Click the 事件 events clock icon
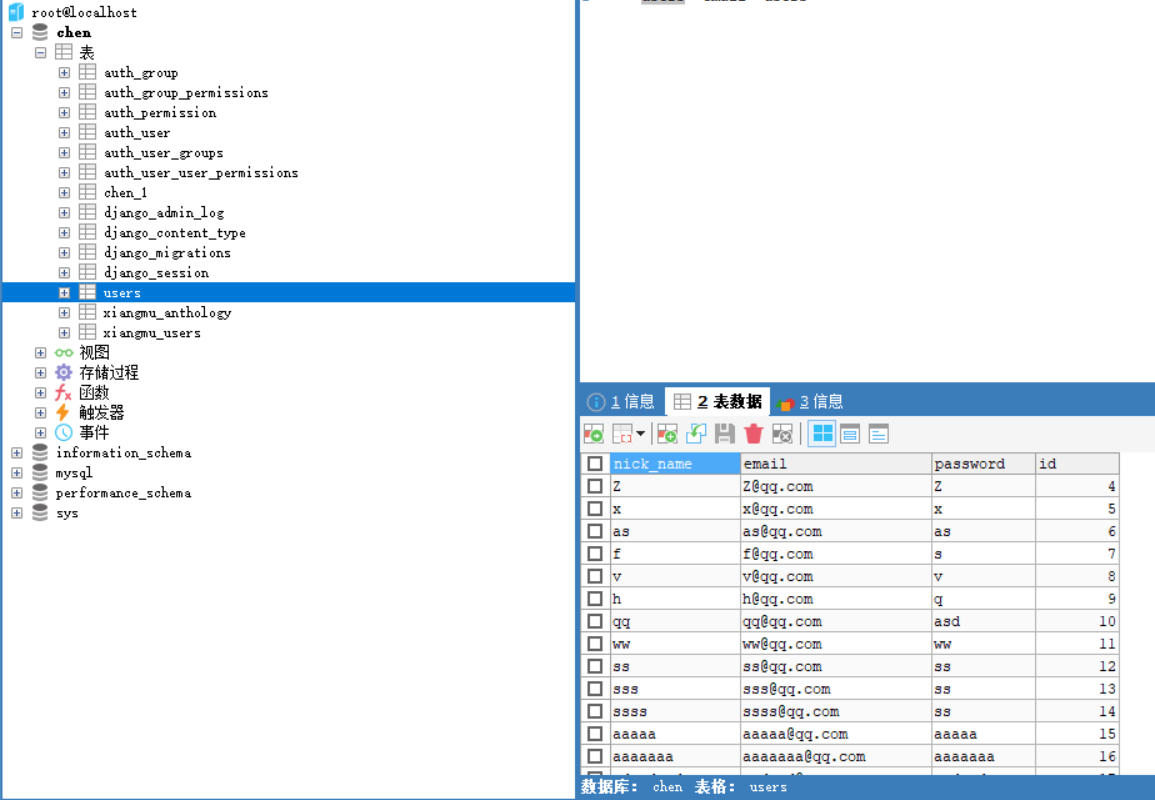Image resolution: width=1155 pixels, height=800 pixels. pos(64,432)
